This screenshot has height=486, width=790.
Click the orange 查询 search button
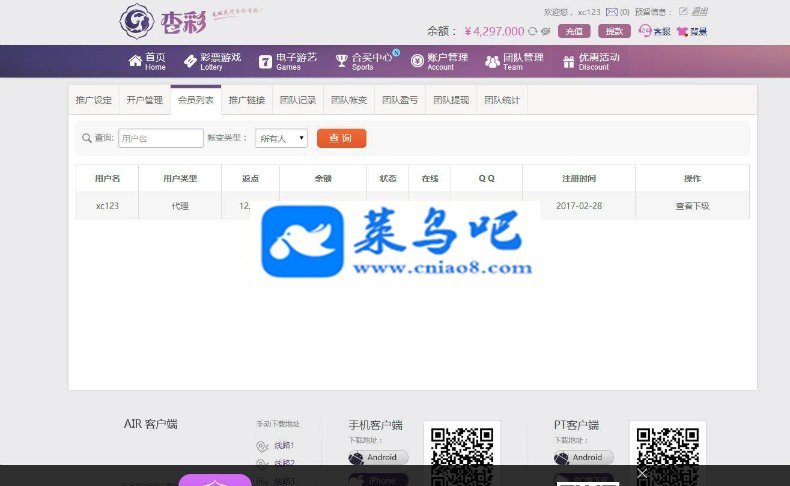tap(342, 138)
